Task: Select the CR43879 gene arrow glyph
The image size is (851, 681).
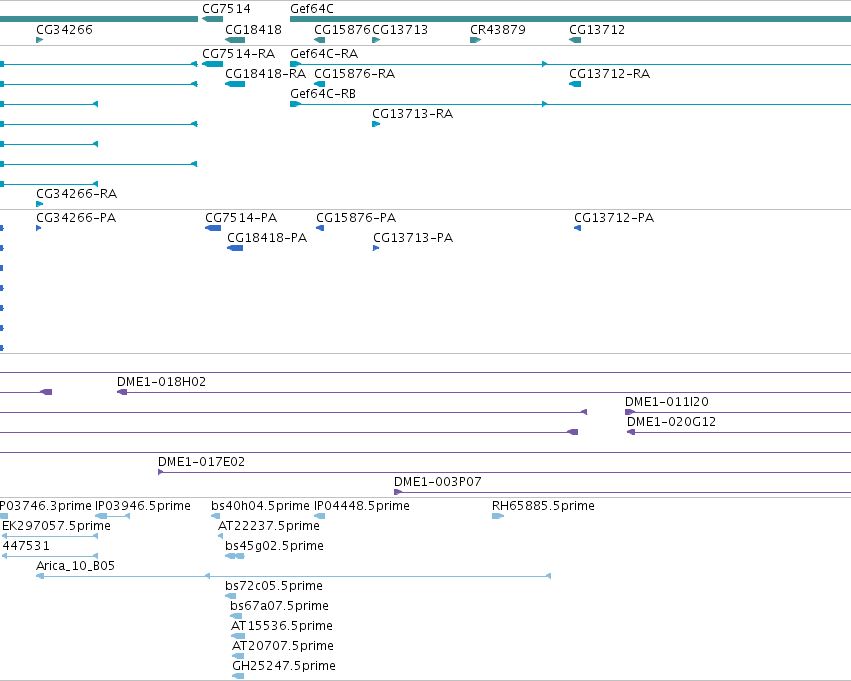Action: click(x=475, y=40)
